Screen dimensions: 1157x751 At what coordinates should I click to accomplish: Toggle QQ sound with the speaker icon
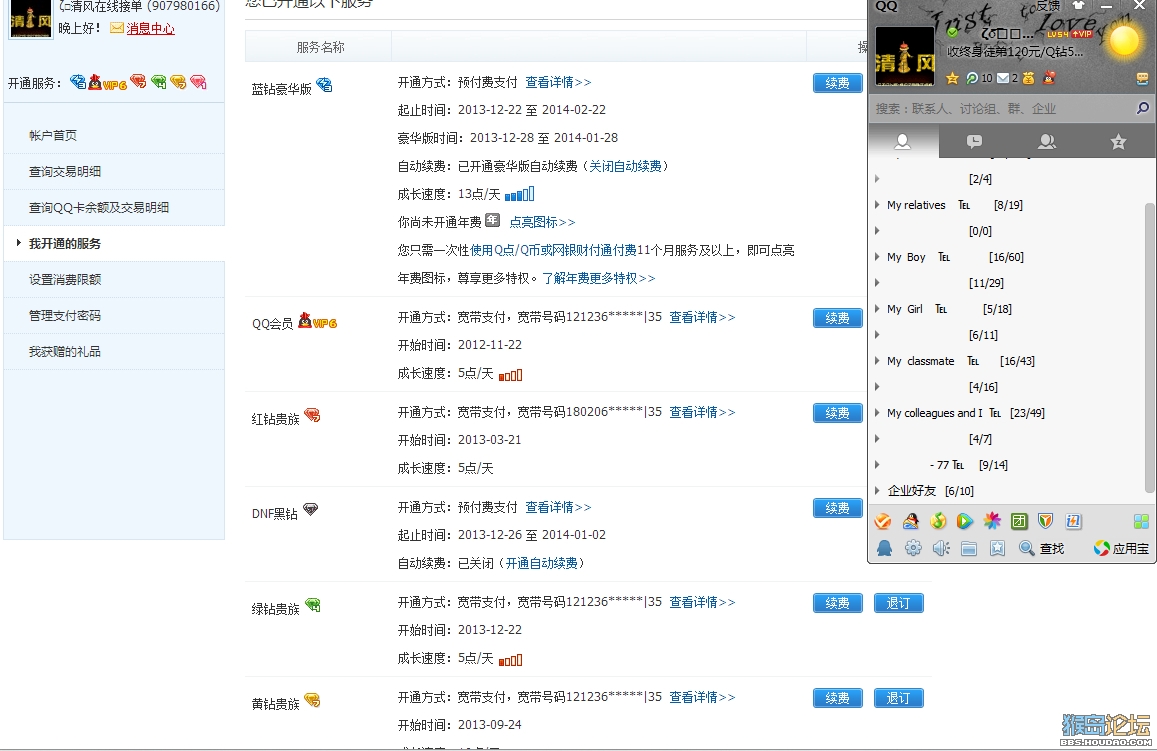click(x=941, y=548)
